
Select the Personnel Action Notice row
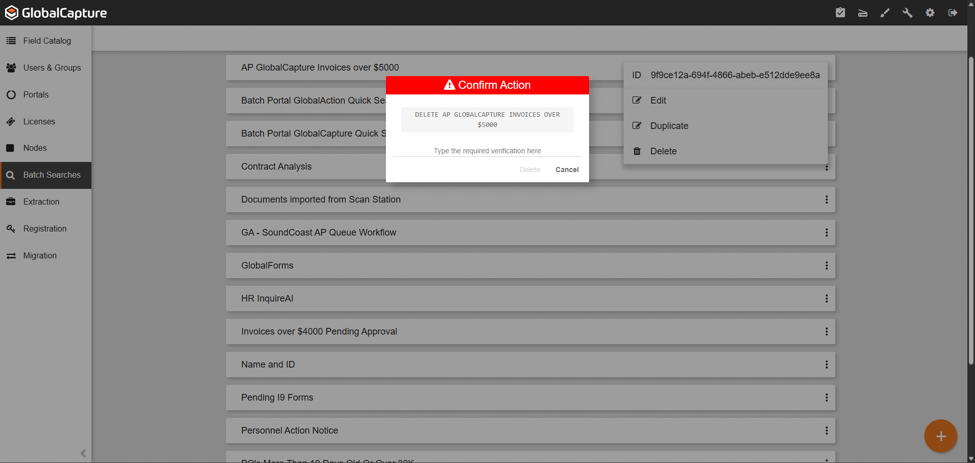(530, 430)
